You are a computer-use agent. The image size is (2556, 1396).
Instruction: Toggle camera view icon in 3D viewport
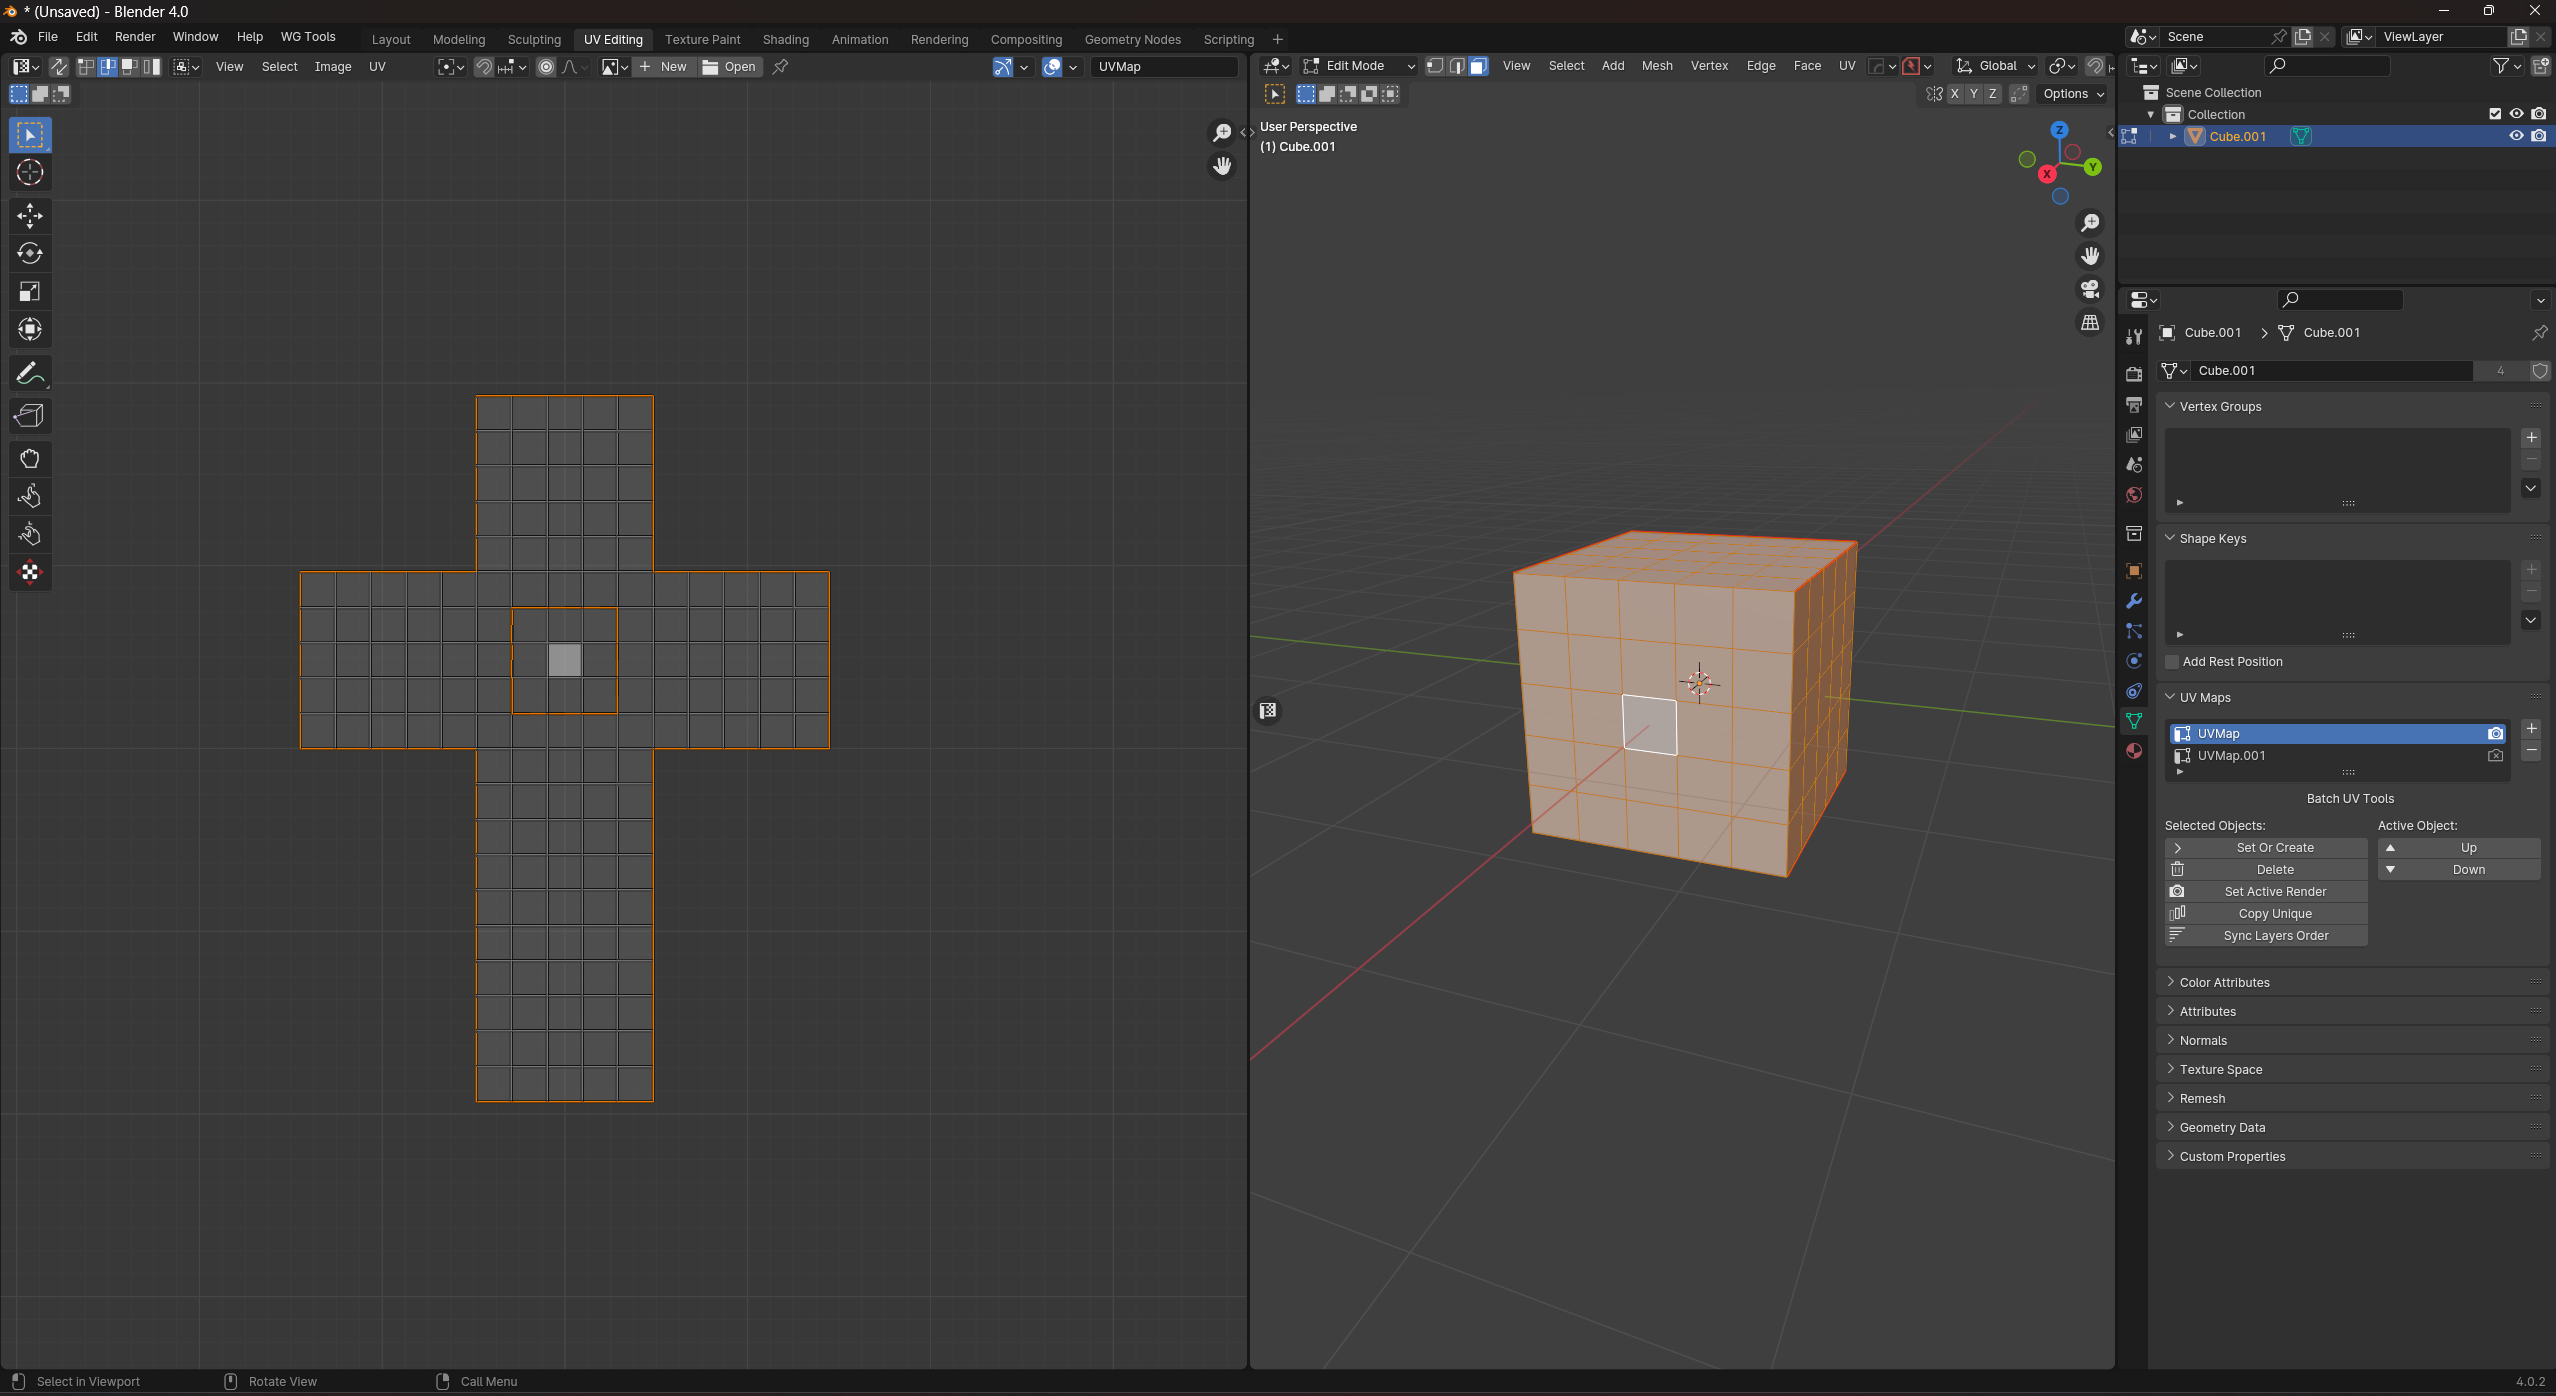(x=2090, y=289)
